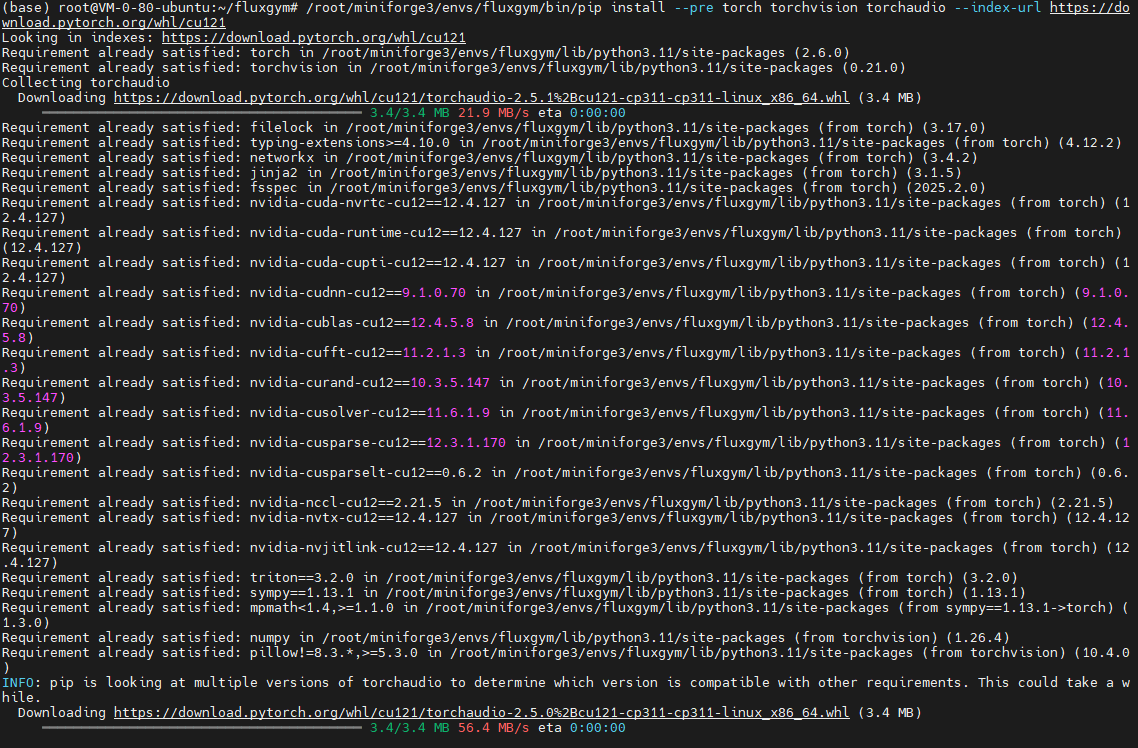Viewport: 1138px width, 748px height.
Task: Click the '56.4 MB/s' download speed
Action: (494, 728)
